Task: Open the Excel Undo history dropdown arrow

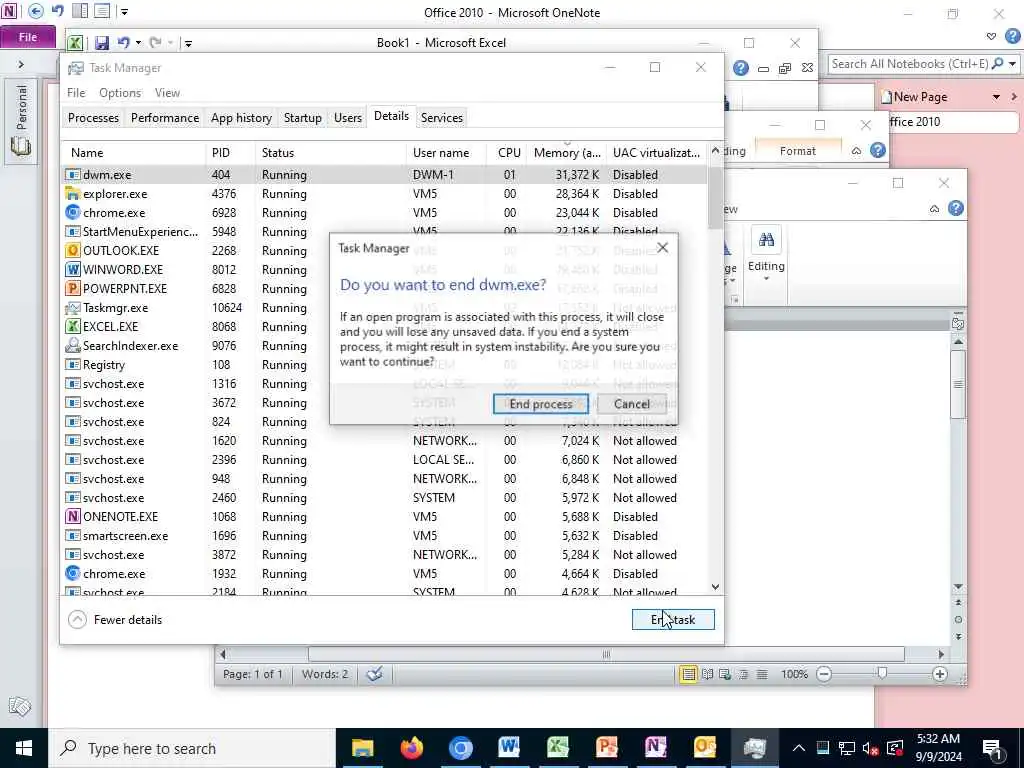Action: coord(138,43)
